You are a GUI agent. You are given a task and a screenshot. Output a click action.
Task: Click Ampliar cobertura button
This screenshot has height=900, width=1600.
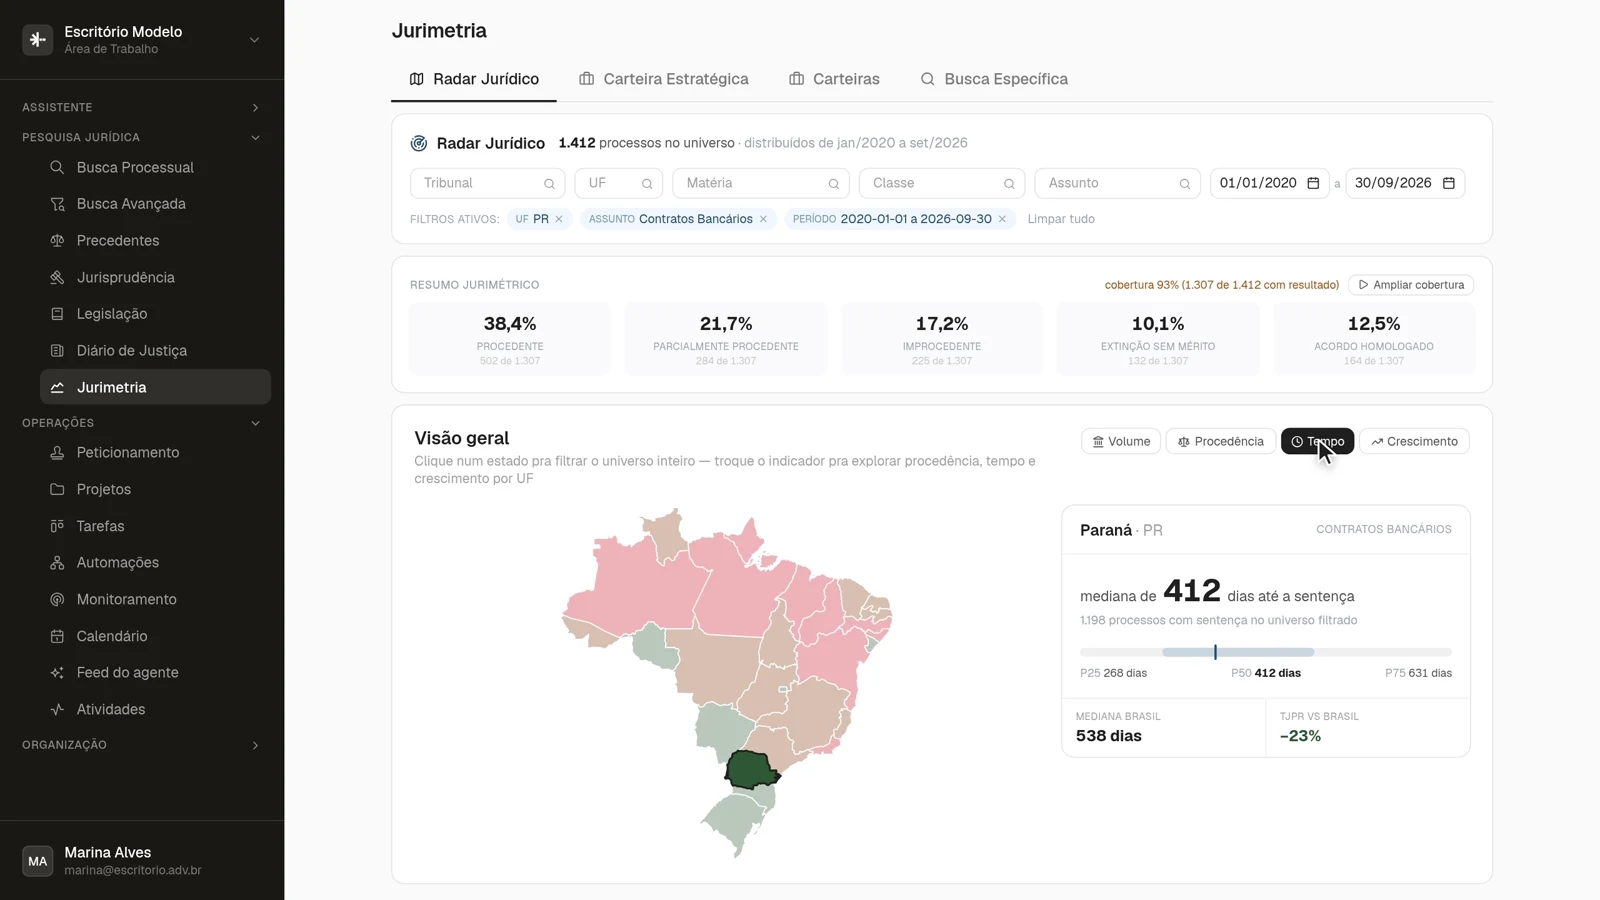click(x=1411, y=285)
